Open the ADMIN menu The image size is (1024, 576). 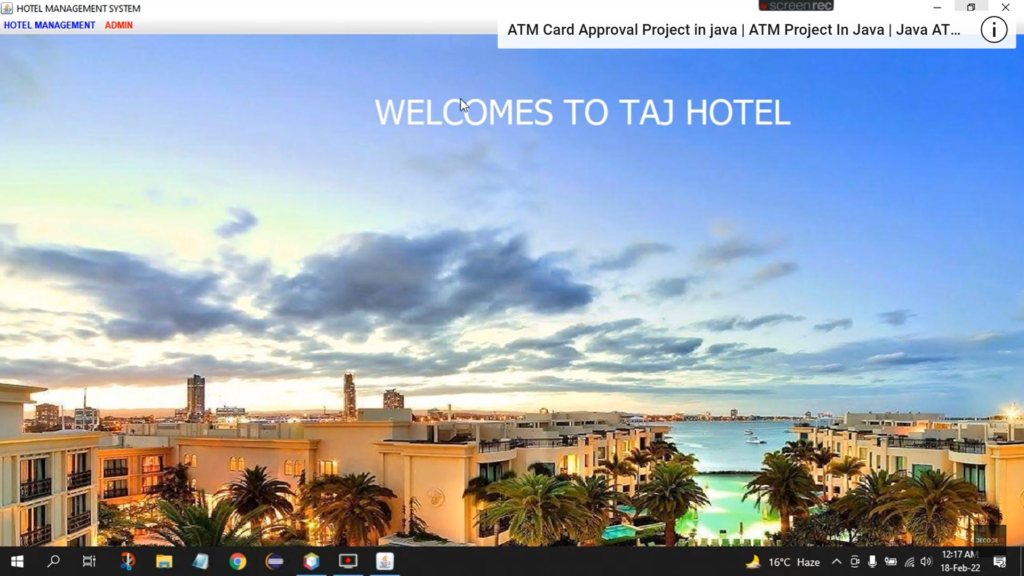tap(119, 25)
